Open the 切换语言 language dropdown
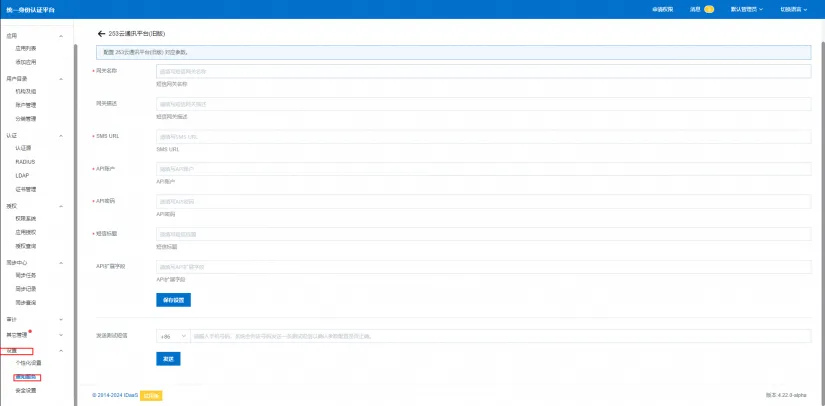This screenshot has height=406, width=825. point(794,9)
